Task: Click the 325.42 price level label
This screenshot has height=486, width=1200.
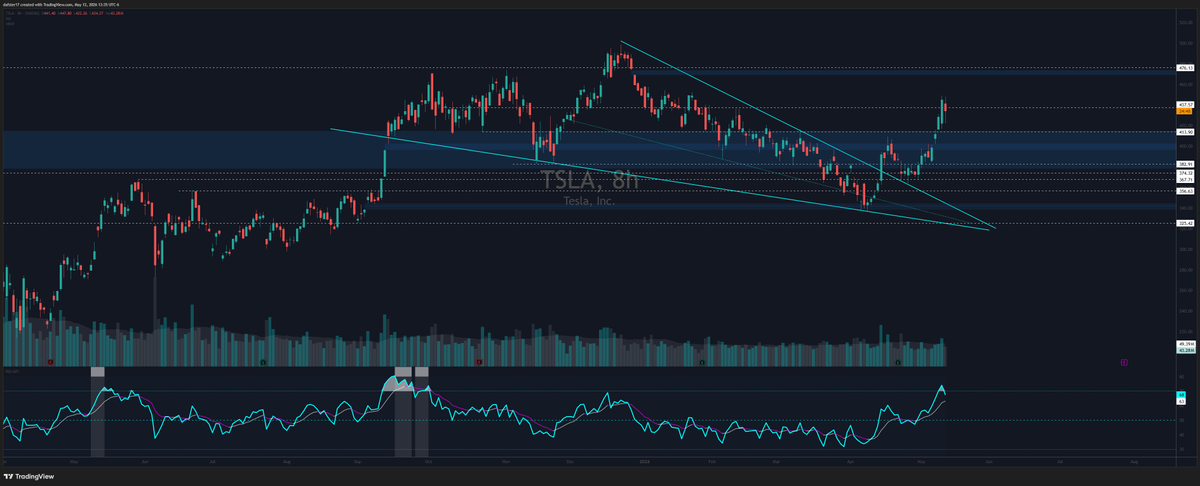Action: click(x=1186, y=224)
